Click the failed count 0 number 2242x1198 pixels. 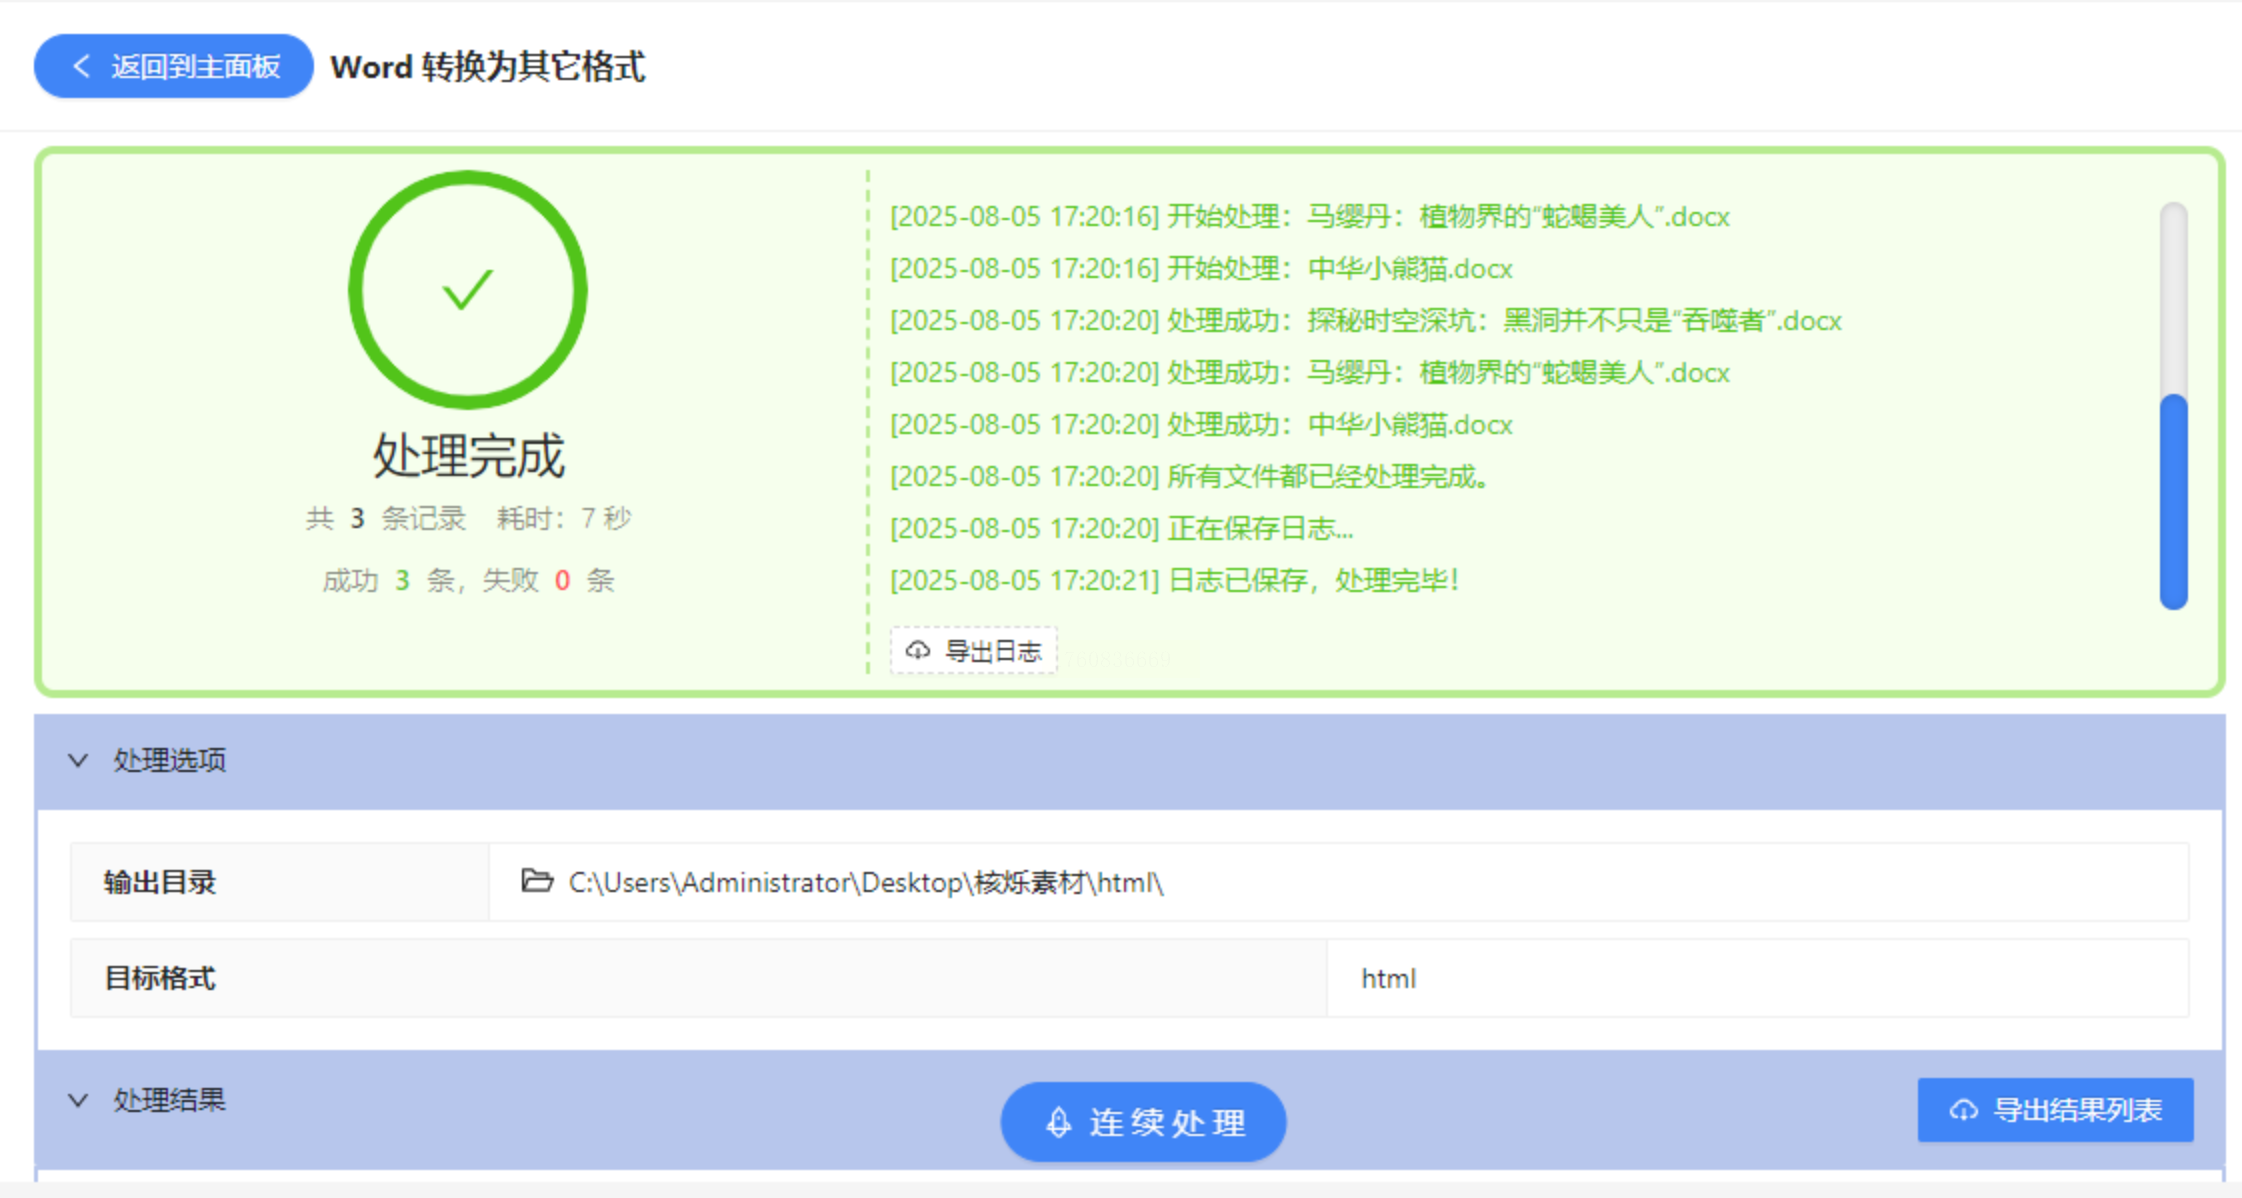pyautogui.click(x=562, y=580)
